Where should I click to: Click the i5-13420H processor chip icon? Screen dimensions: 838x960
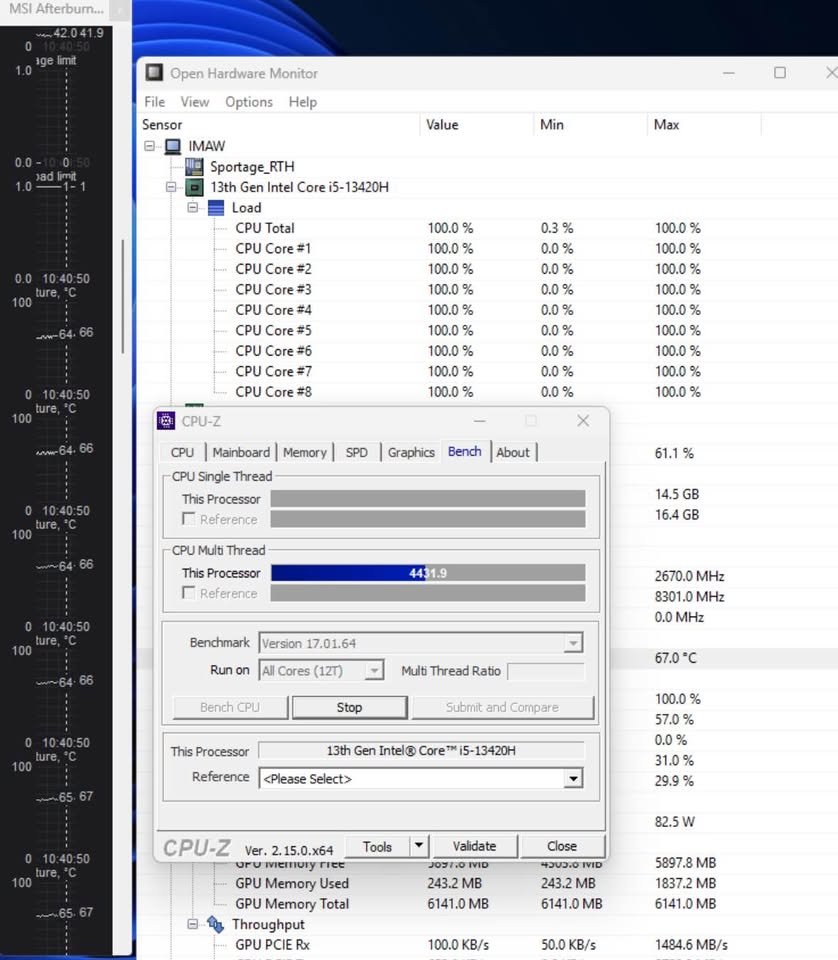click(193, 187)
